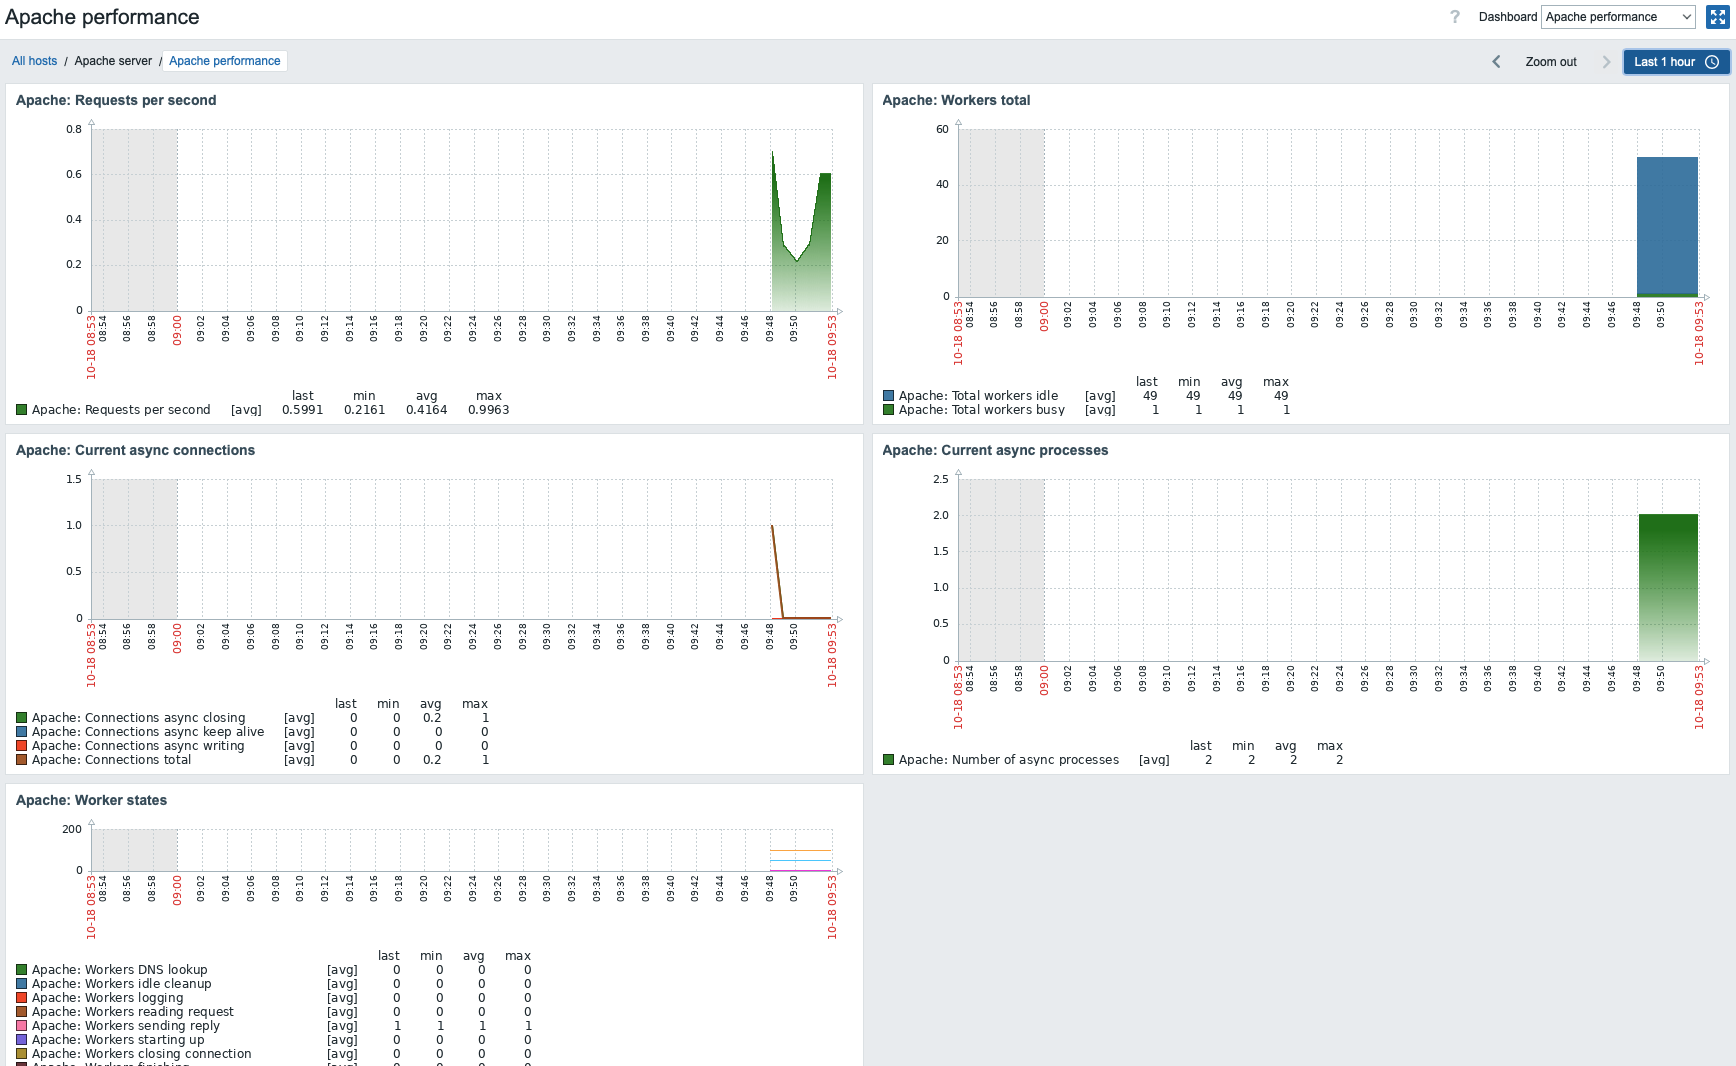The height and width of the screenshot is (1066, 1736).
Task: Click Workers DNS lookup legend swatch
Action: tap(21, 970)
